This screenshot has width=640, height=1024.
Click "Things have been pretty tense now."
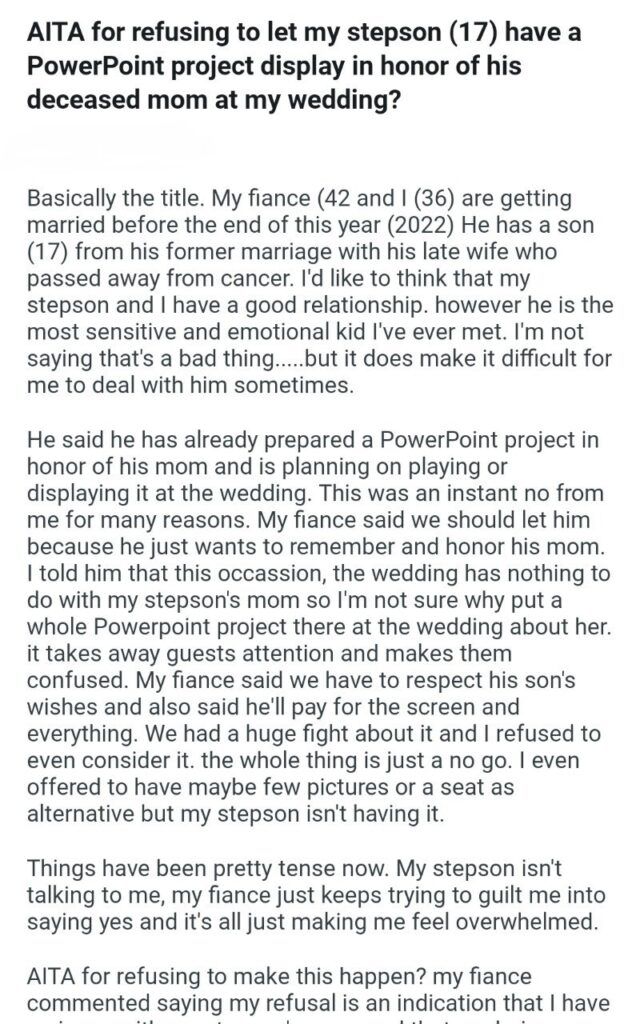tap(208, 869)
